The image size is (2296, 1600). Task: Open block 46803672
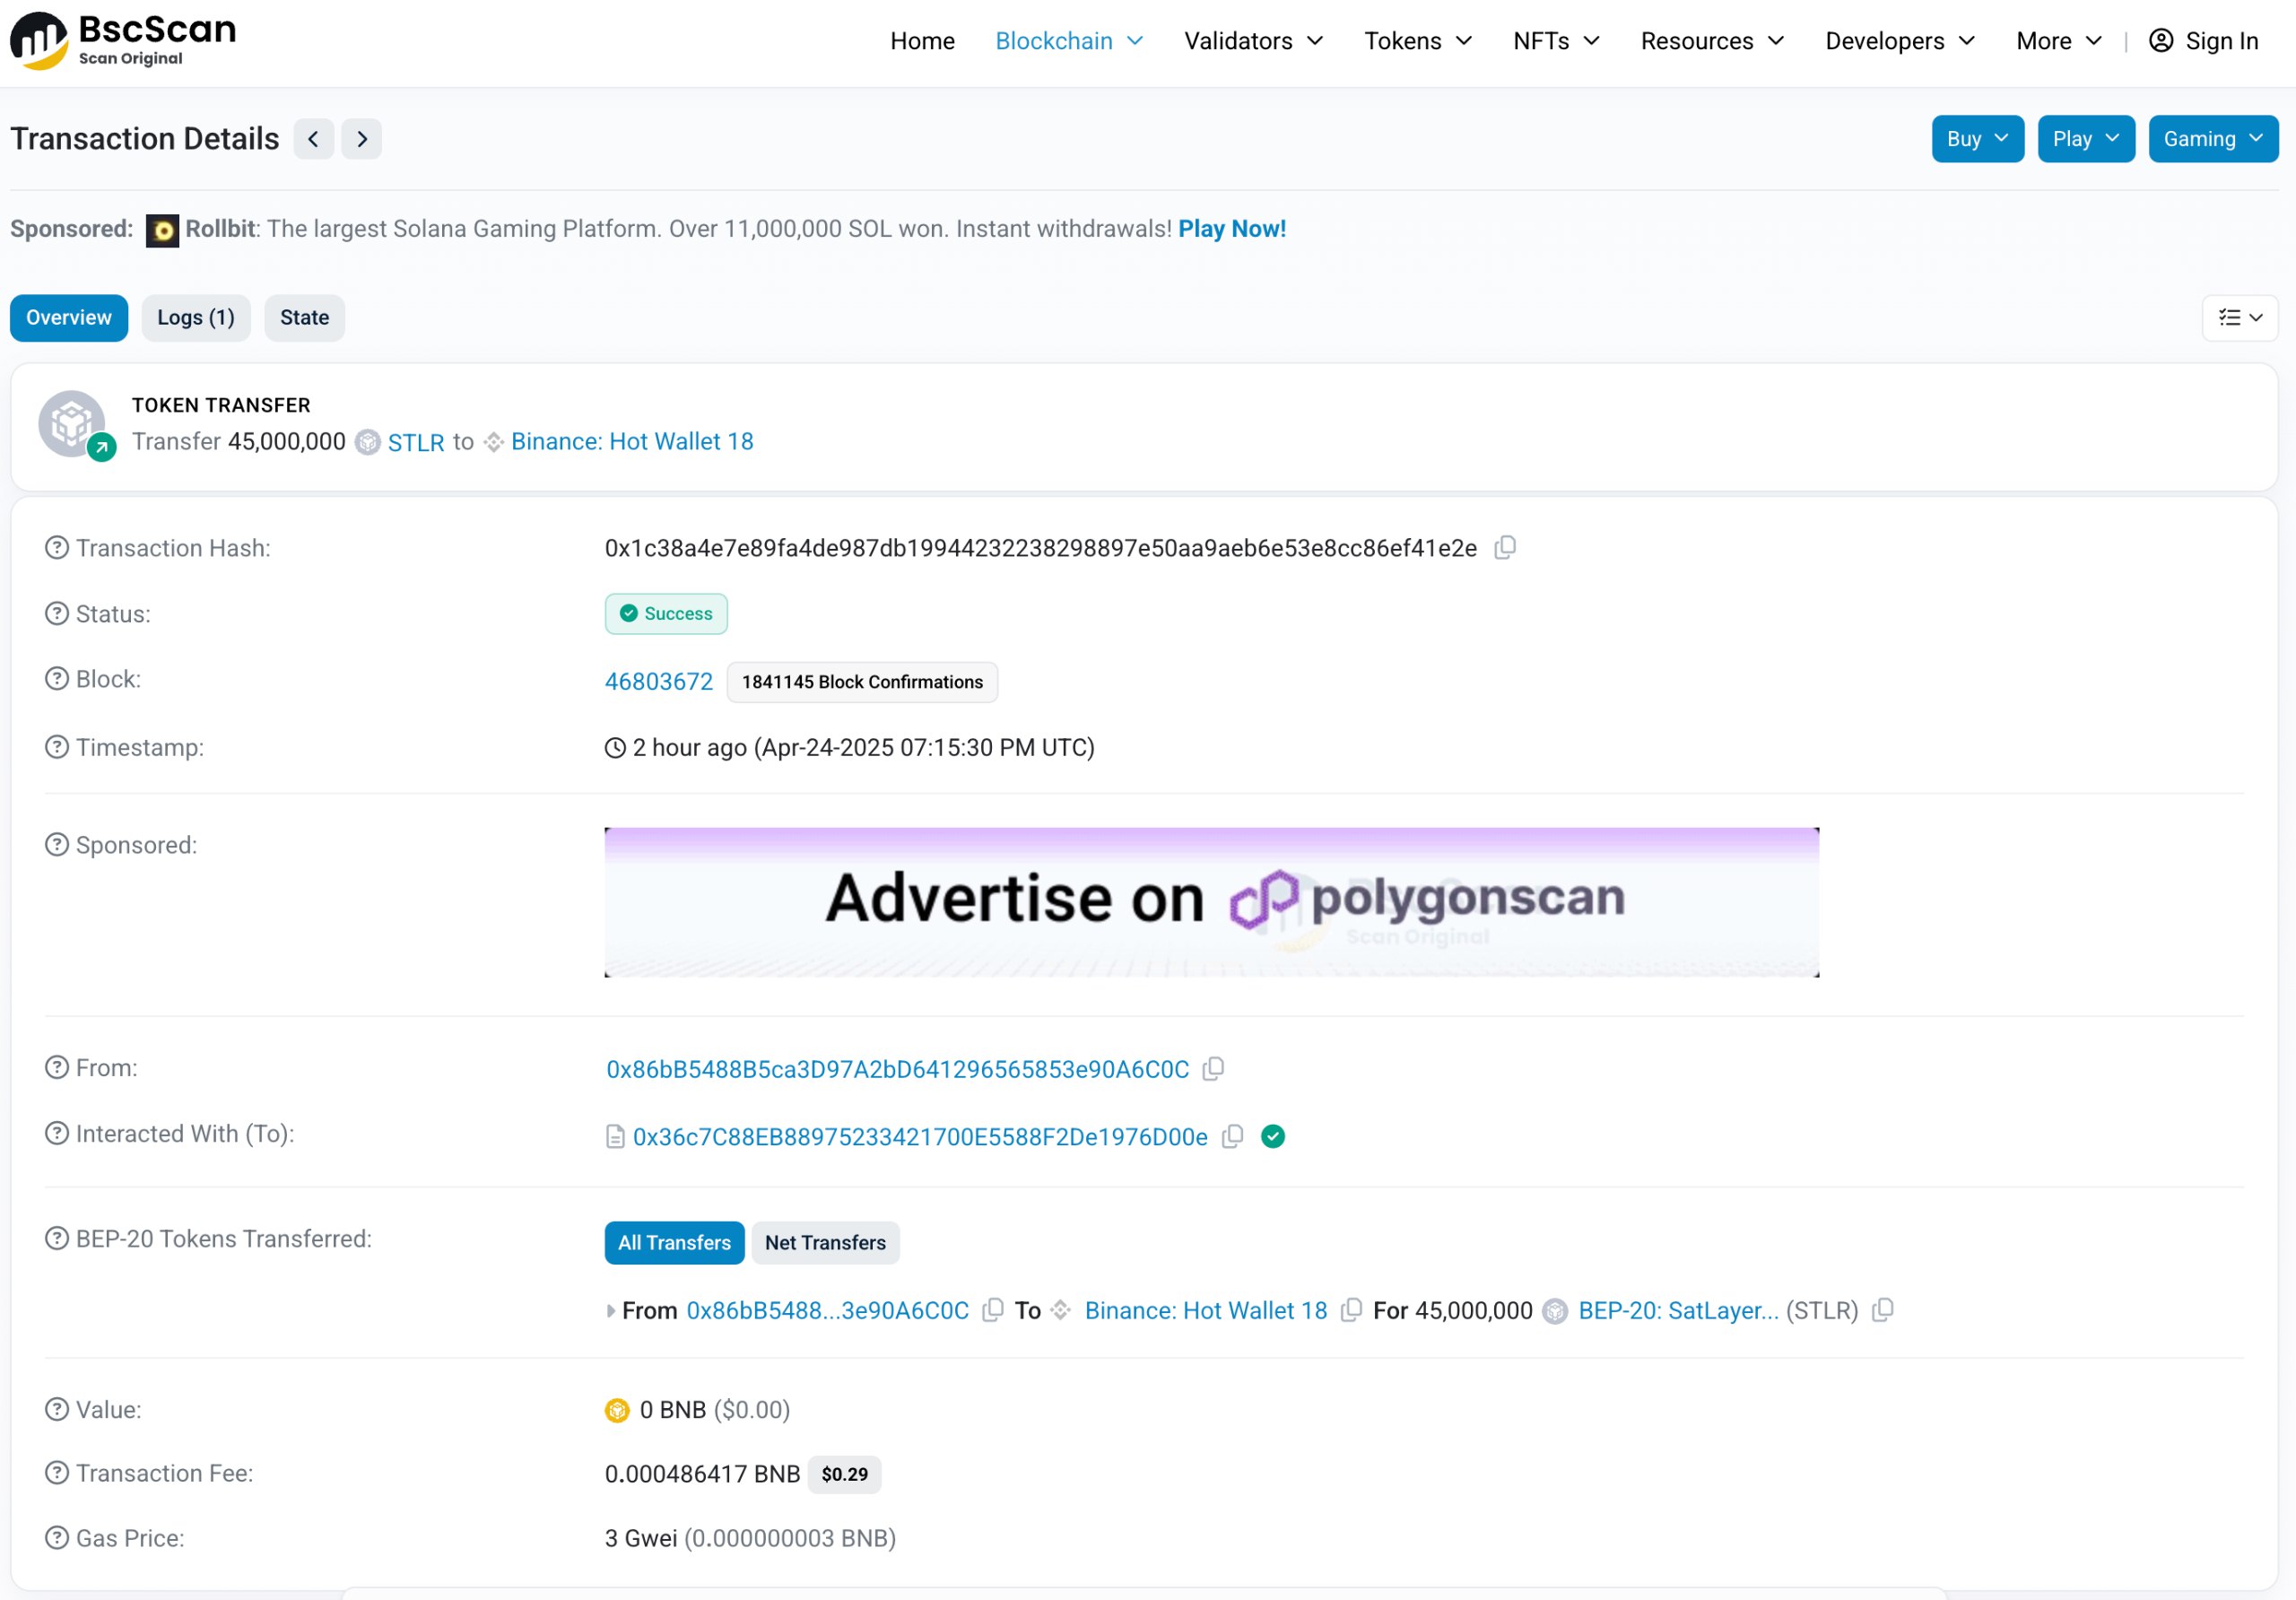[659, 682]
